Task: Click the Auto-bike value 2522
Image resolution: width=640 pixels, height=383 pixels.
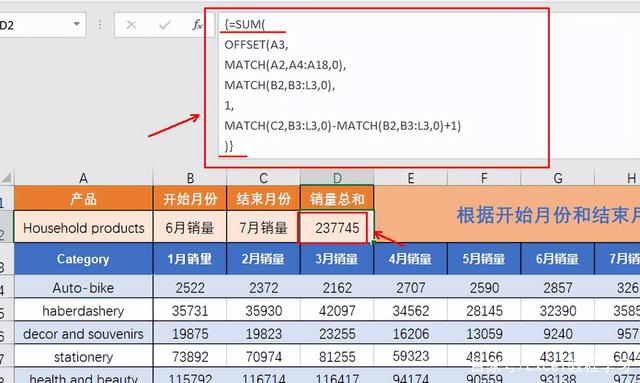Action: point(190,287)
